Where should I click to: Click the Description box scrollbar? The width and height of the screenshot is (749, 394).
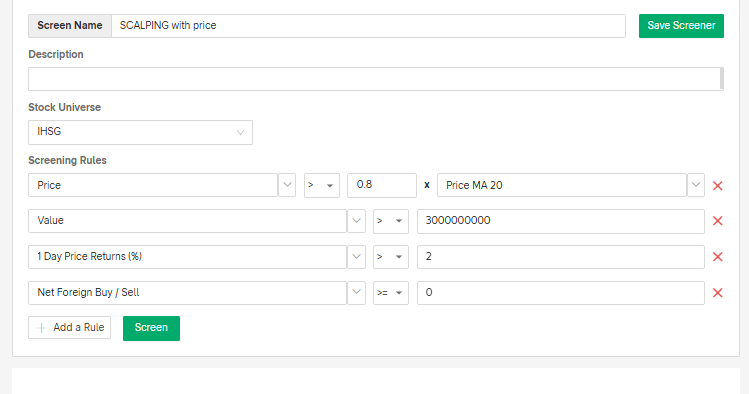tap(722, 79)
